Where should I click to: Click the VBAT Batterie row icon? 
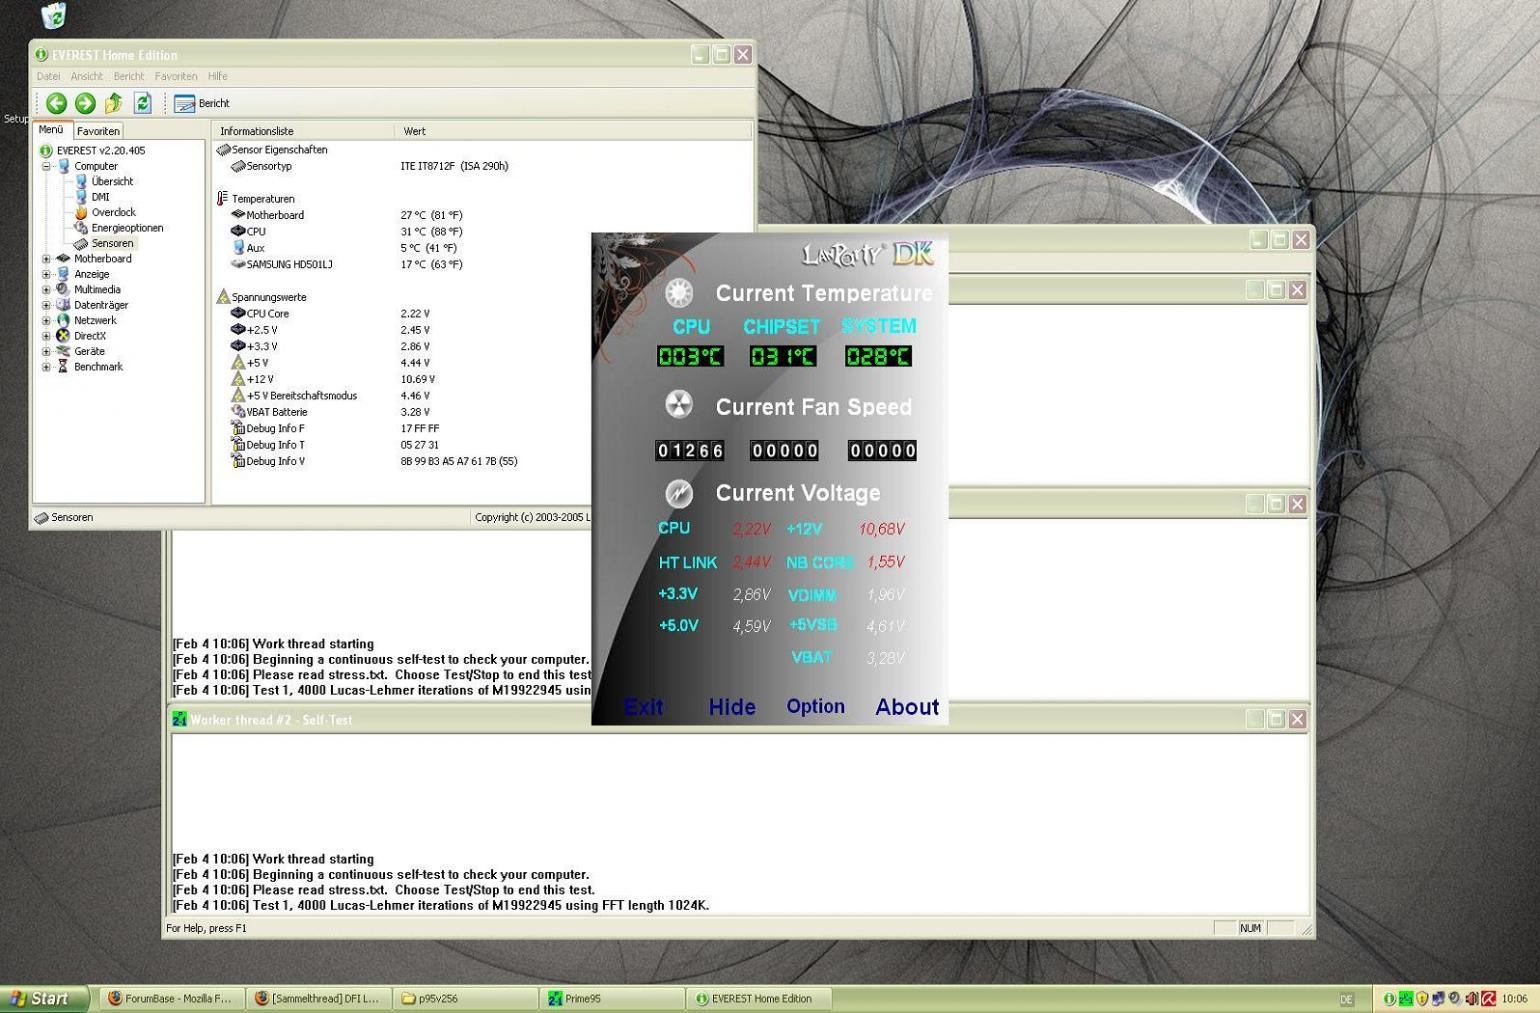click(238, 412)
